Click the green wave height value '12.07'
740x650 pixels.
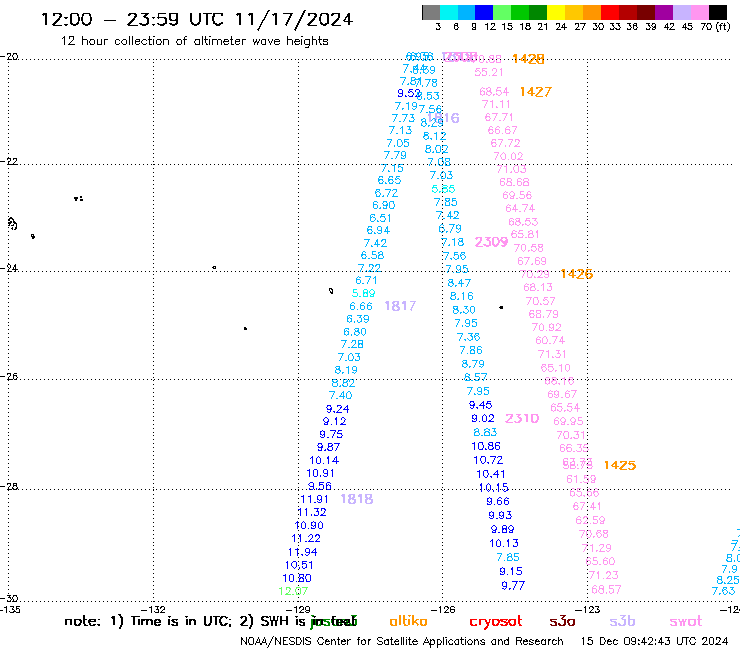point(293,591)
